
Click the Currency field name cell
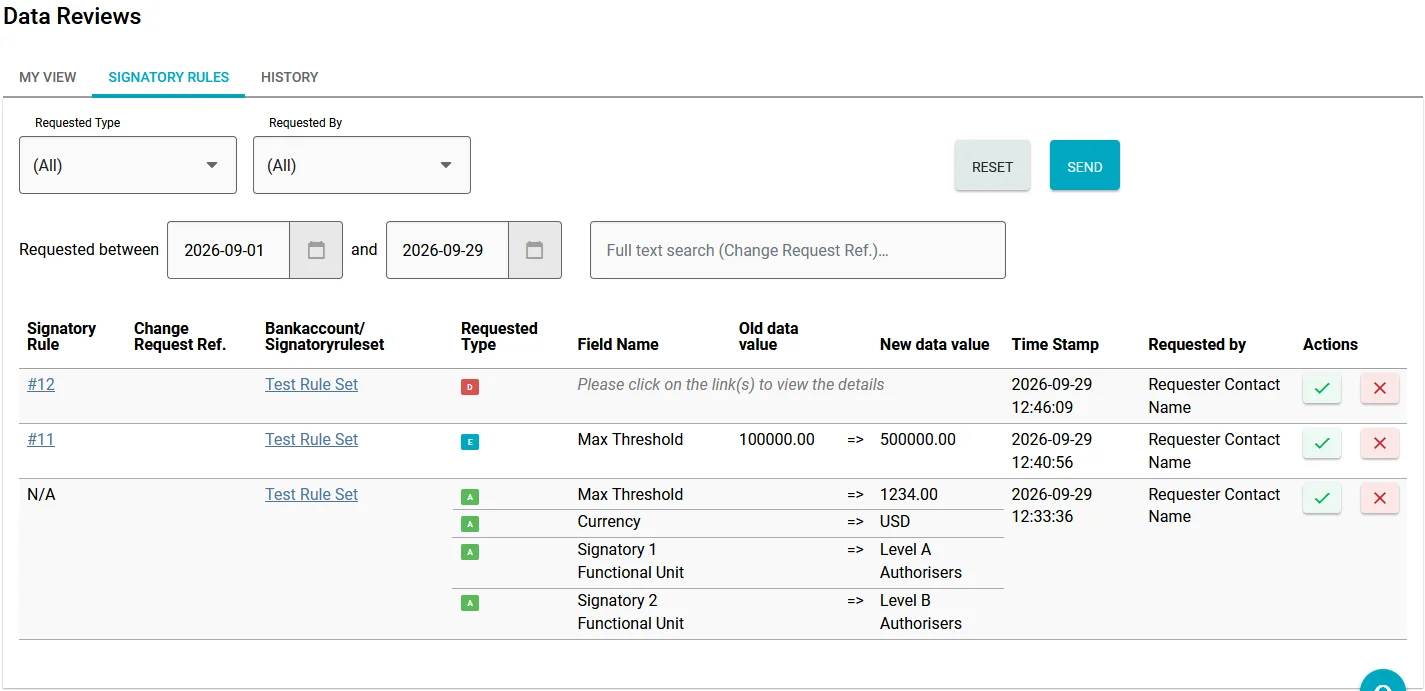click(609, 522)
